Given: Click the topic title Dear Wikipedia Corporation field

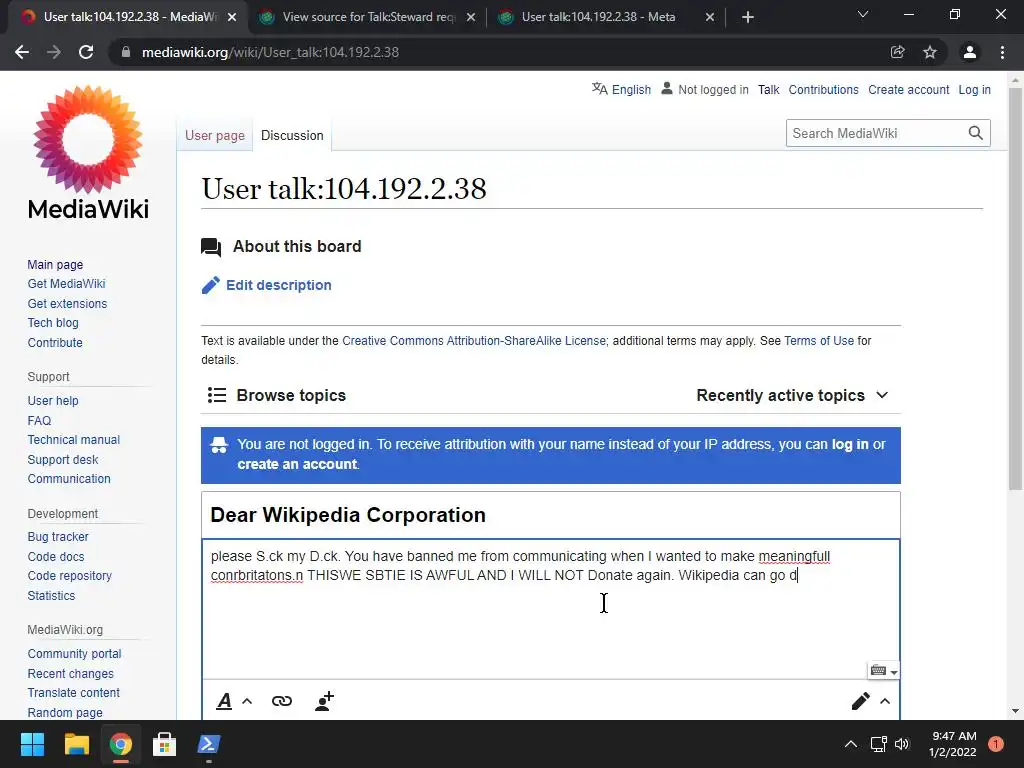Looking at the screenshot, I should 551,515.
